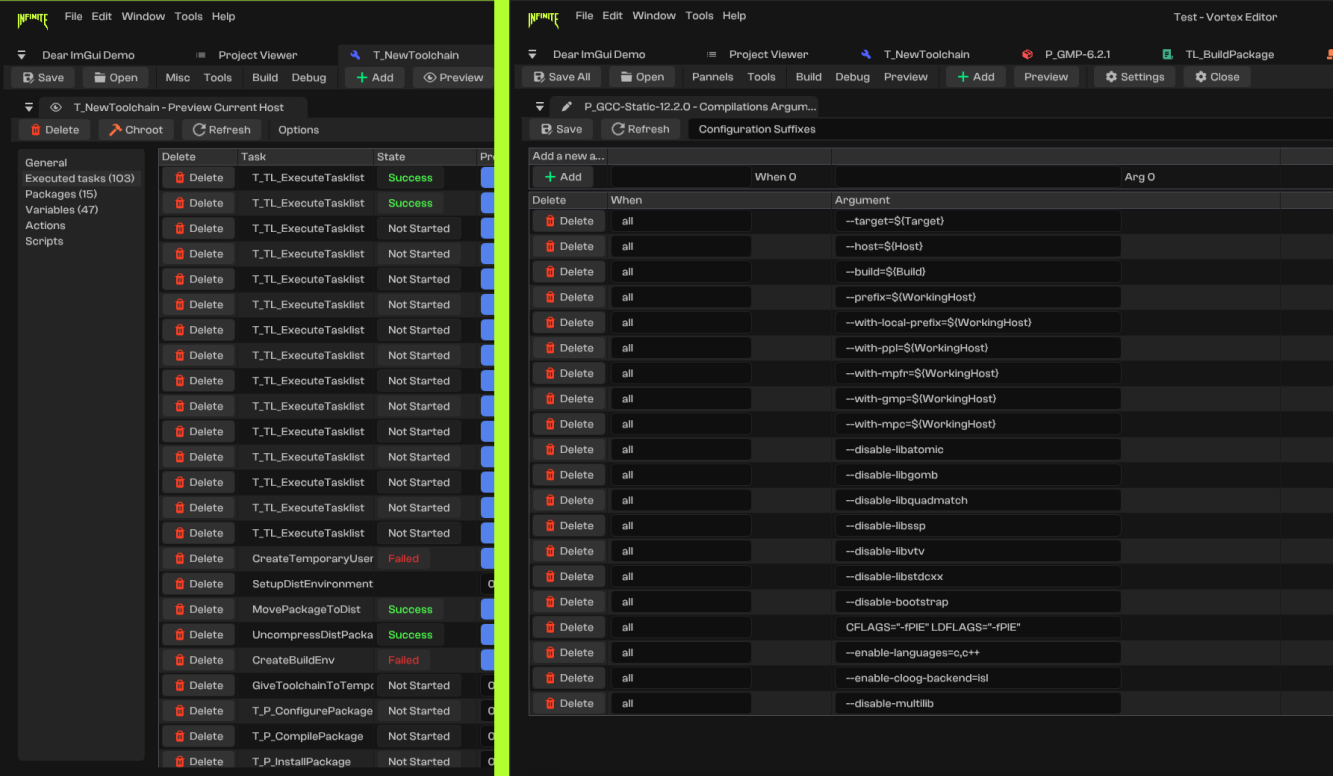The height and width of the screenshot is (776, 1333).
Task: Delete the --disable-bootstrap argument row
Action: click(x=567, y=602)
